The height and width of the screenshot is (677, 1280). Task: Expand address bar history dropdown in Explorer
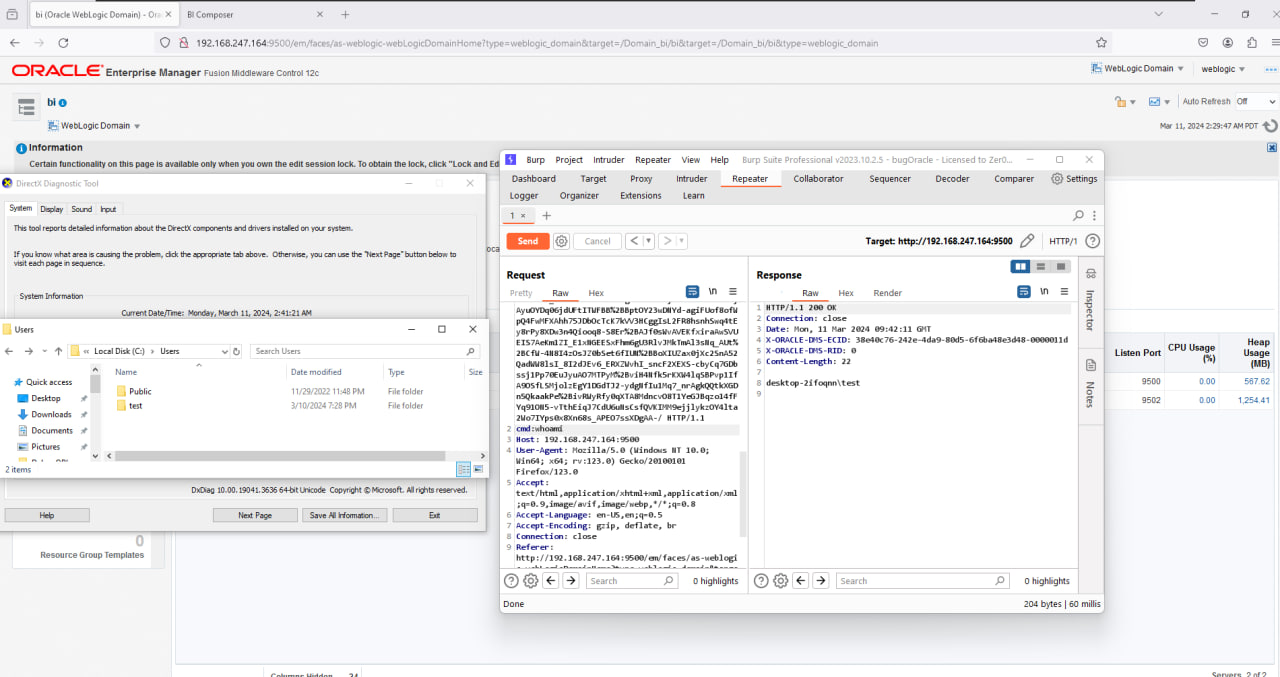click(x=224, y=351)
